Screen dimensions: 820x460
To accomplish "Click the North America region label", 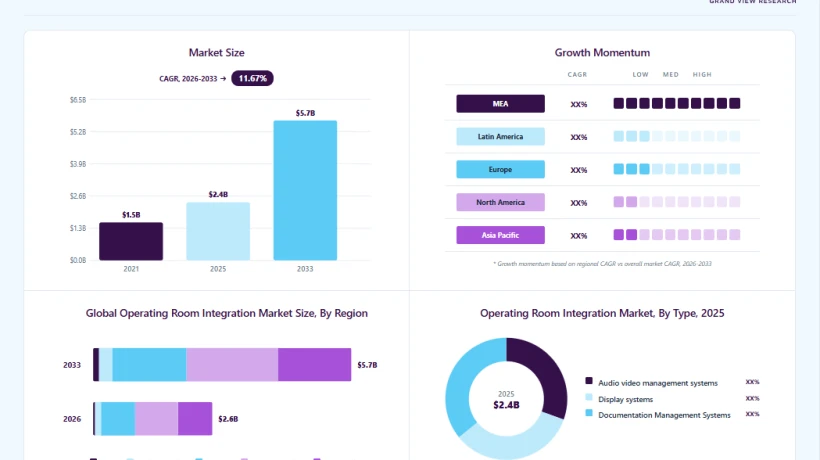I will click(x=500, y=202).
